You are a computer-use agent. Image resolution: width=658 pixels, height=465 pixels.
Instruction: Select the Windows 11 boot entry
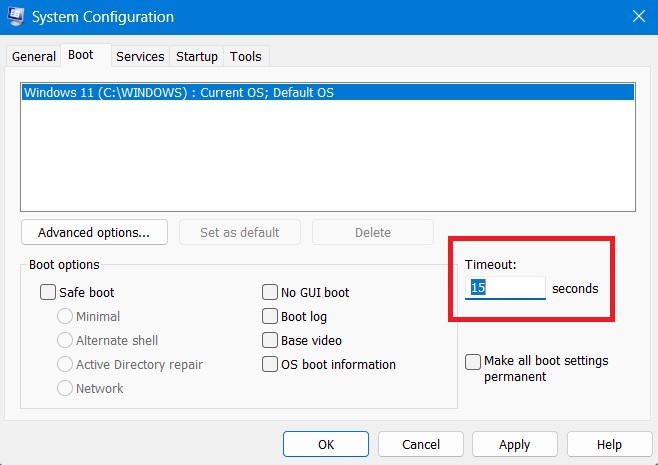coord(328,92)
